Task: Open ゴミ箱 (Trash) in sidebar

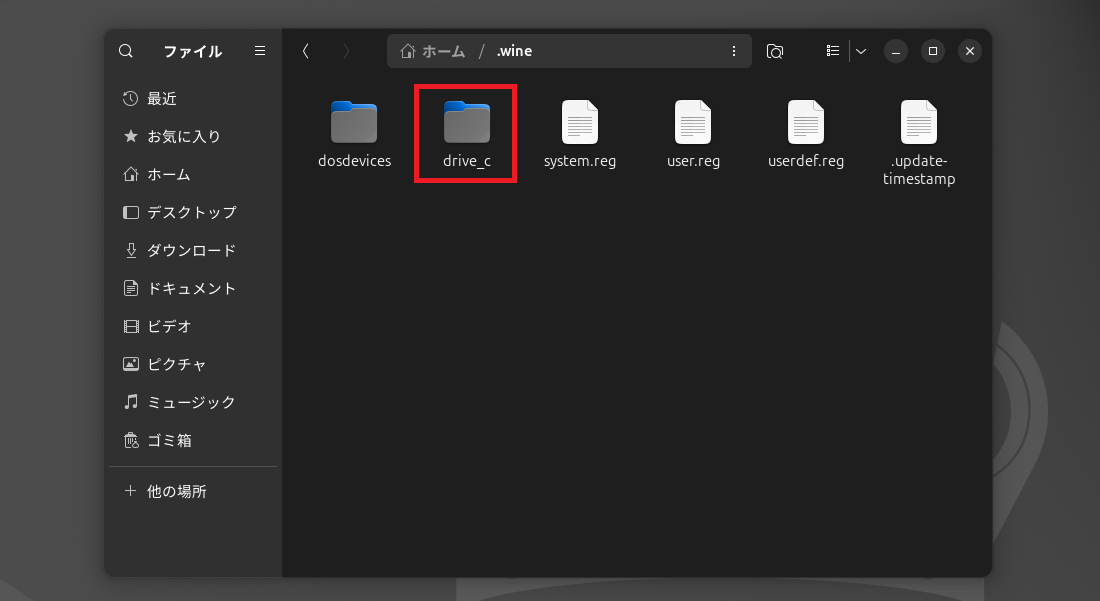Action: (x=169, y=440)
